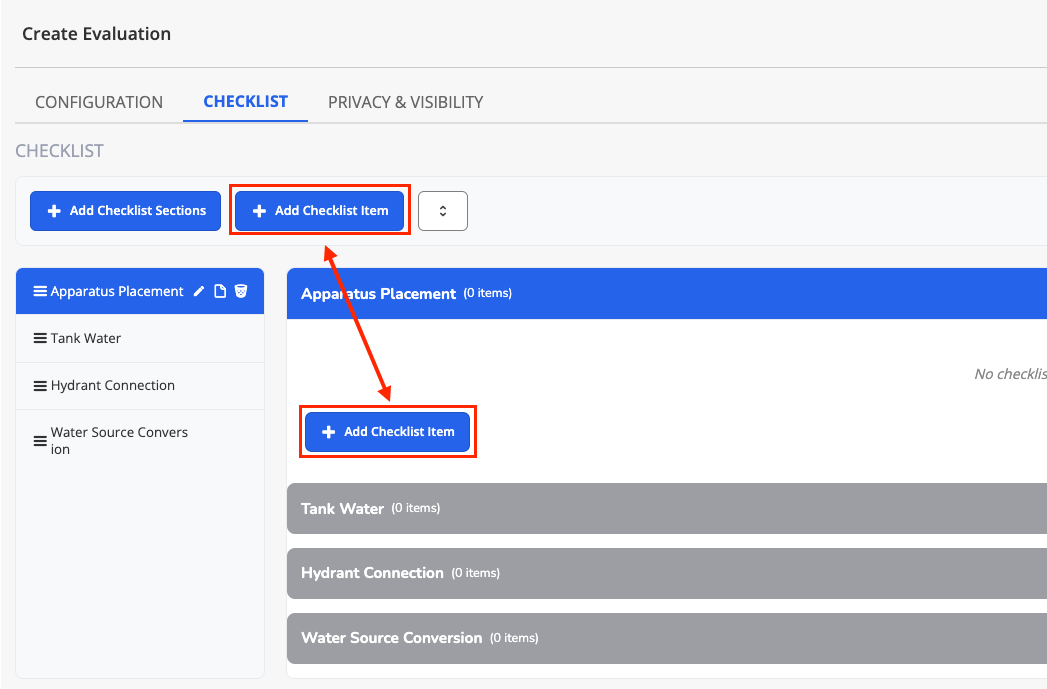Expand the Water Source Conversion section header

(x=666, y=638)
